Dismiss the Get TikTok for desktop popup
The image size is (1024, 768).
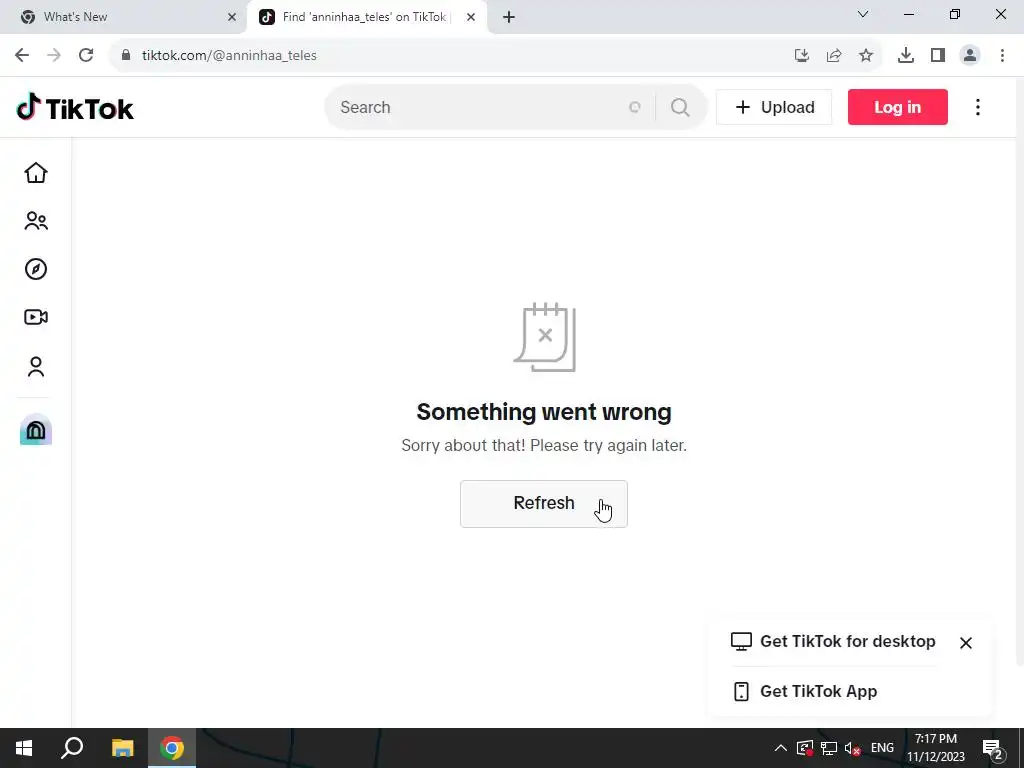click(x=966, y=643)
